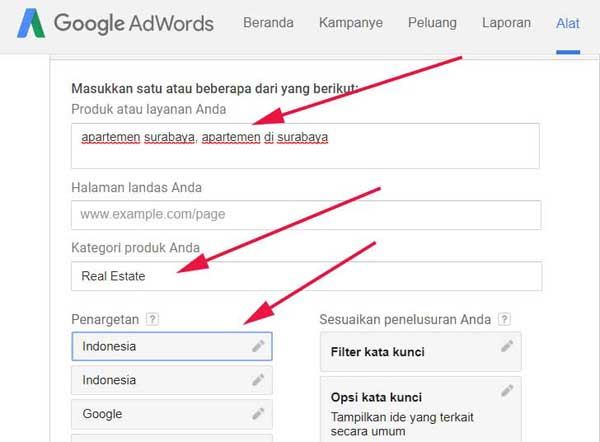Viewport: 600px width, 442px height.
Task: Go to the Laporan tab
Action: pyautogui.click(x=506, y=23)
